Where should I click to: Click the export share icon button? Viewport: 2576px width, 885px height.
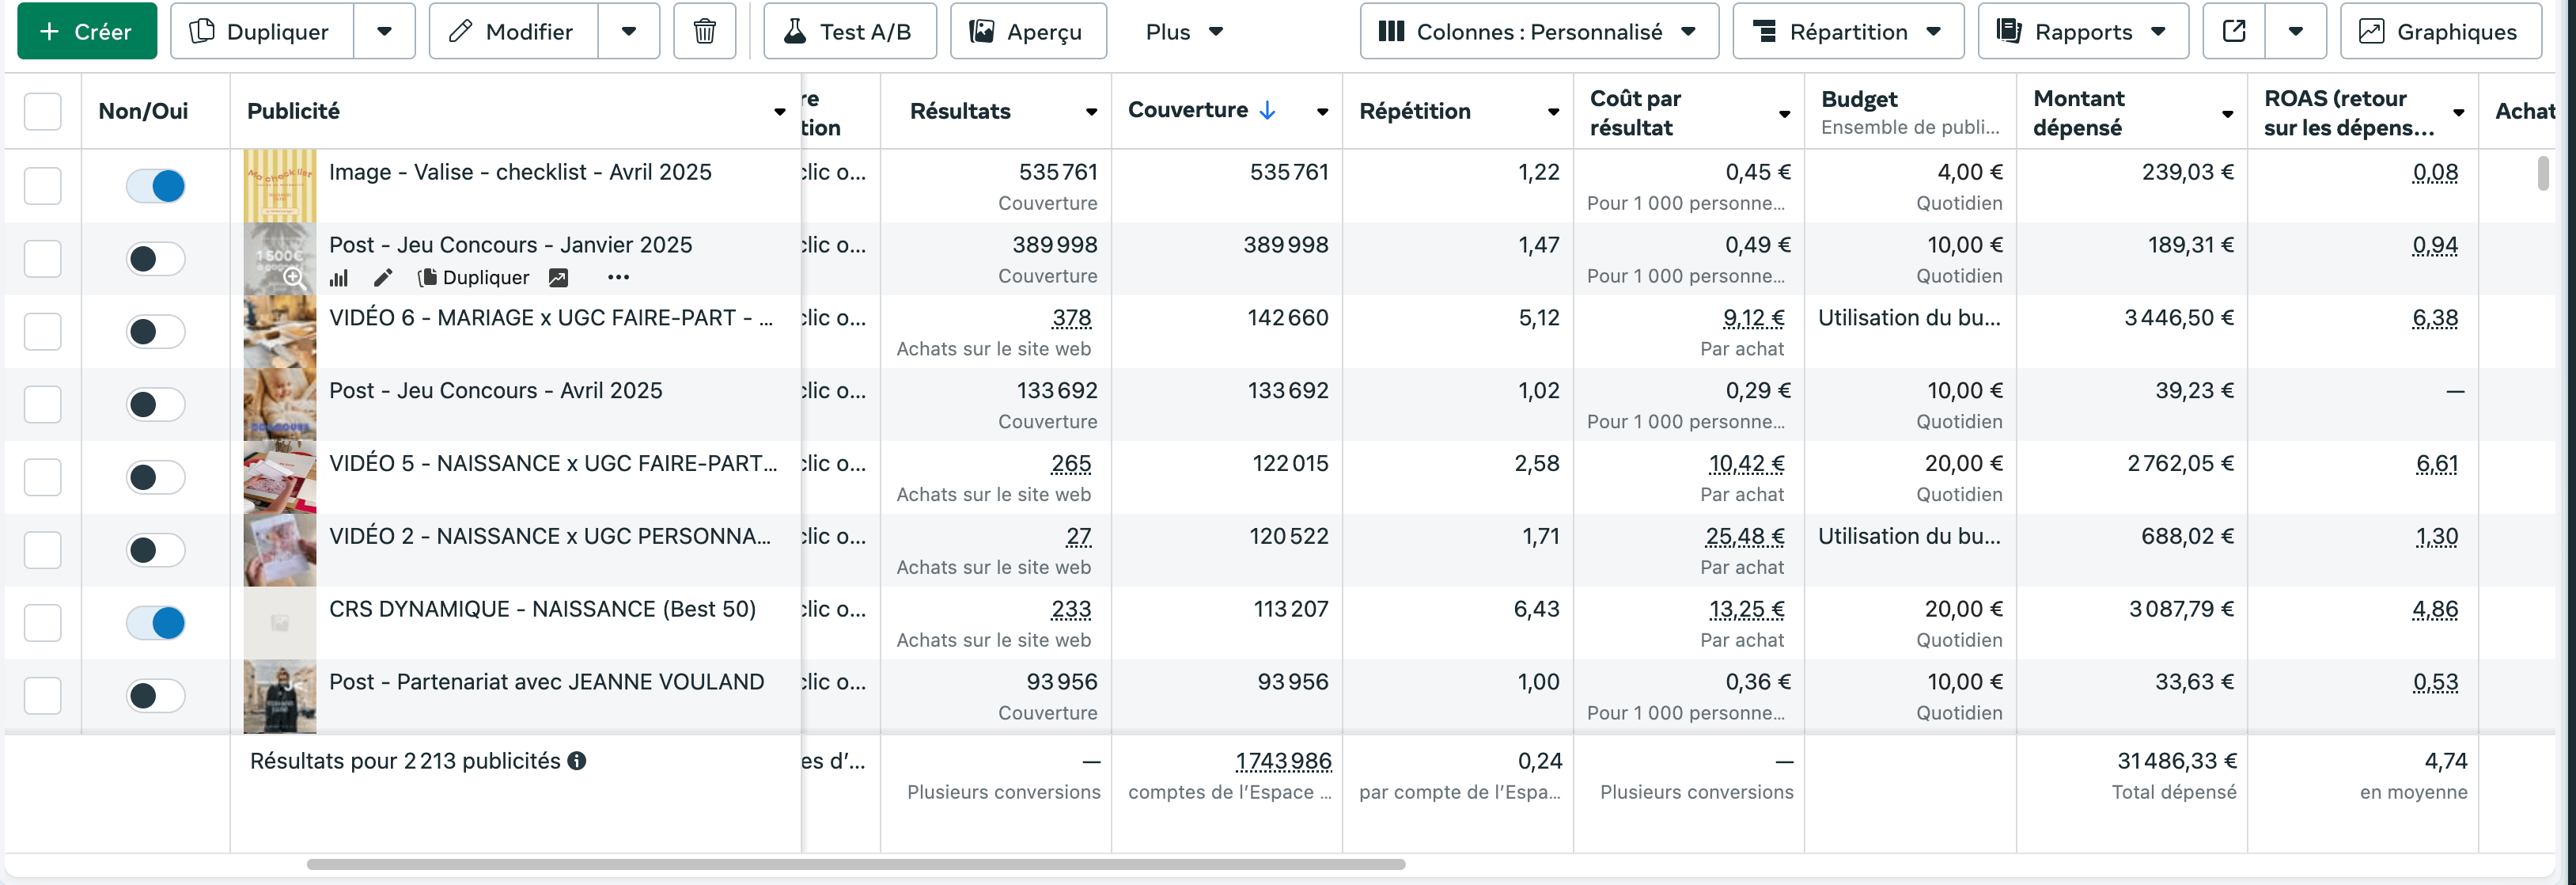(2233, 32)
